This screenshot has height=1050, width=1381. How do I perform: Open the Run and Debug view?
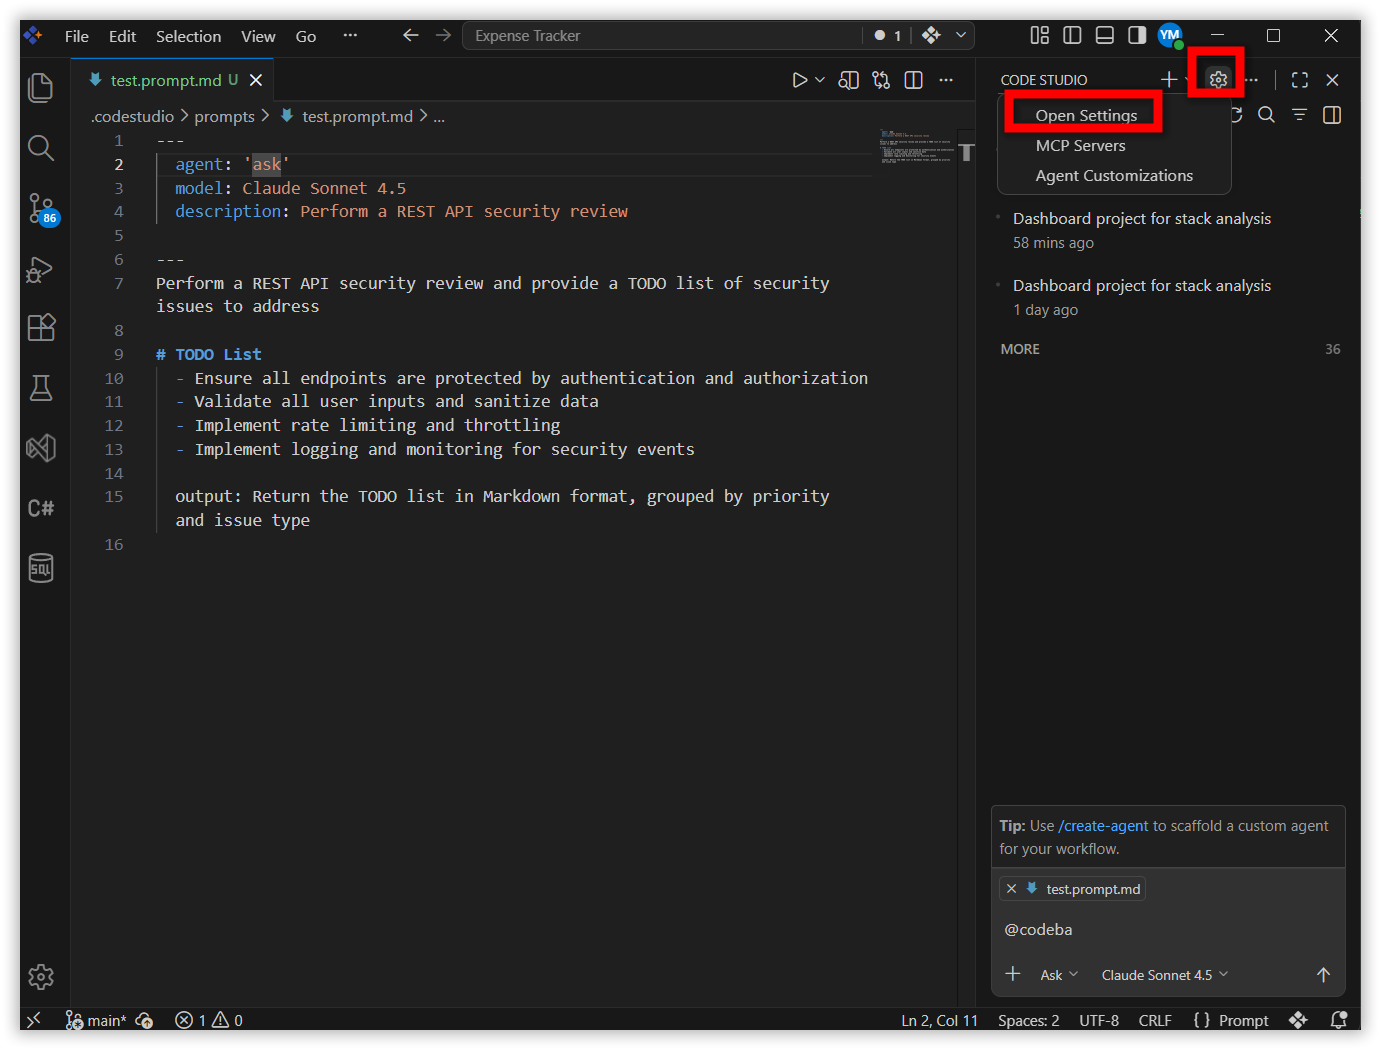pyautogui.click(x=41, y=269)
